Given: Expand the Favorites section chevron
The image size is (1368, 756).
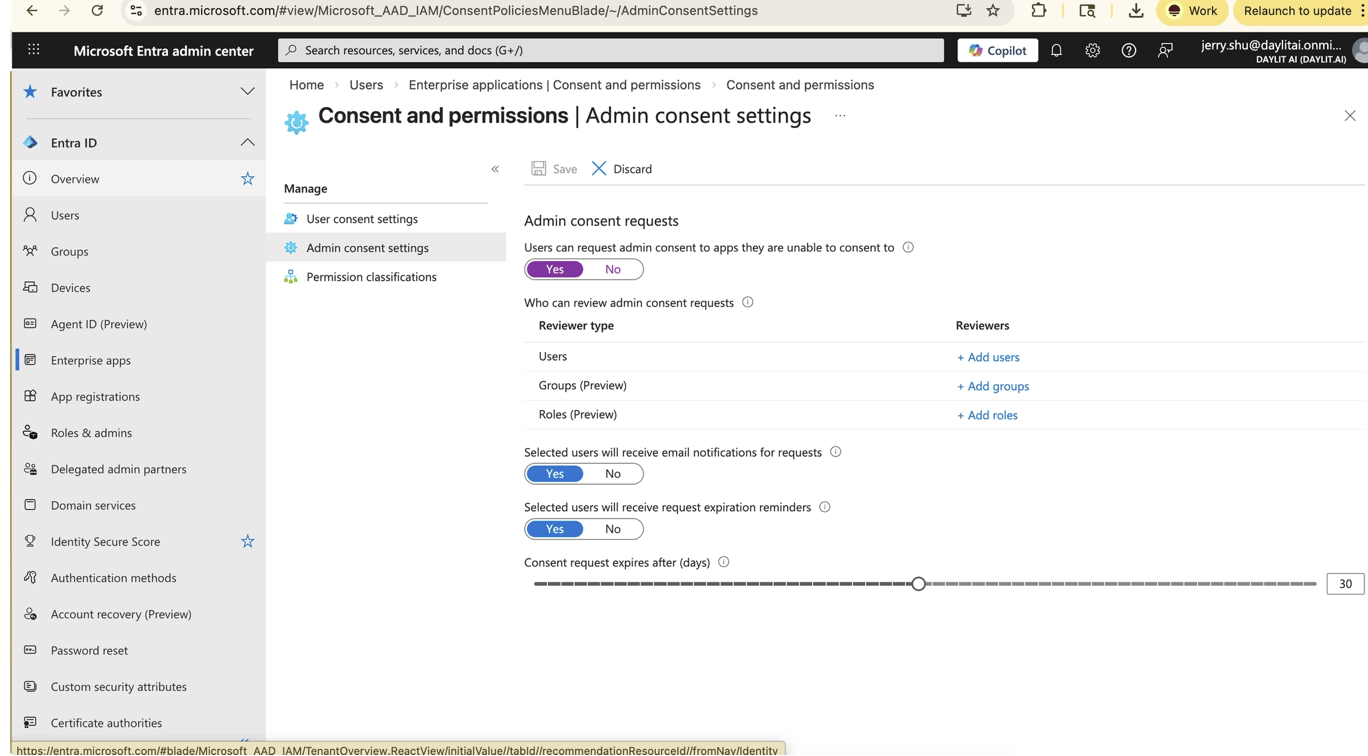Looking at the screenshot, I should click(x=247, y=92).
